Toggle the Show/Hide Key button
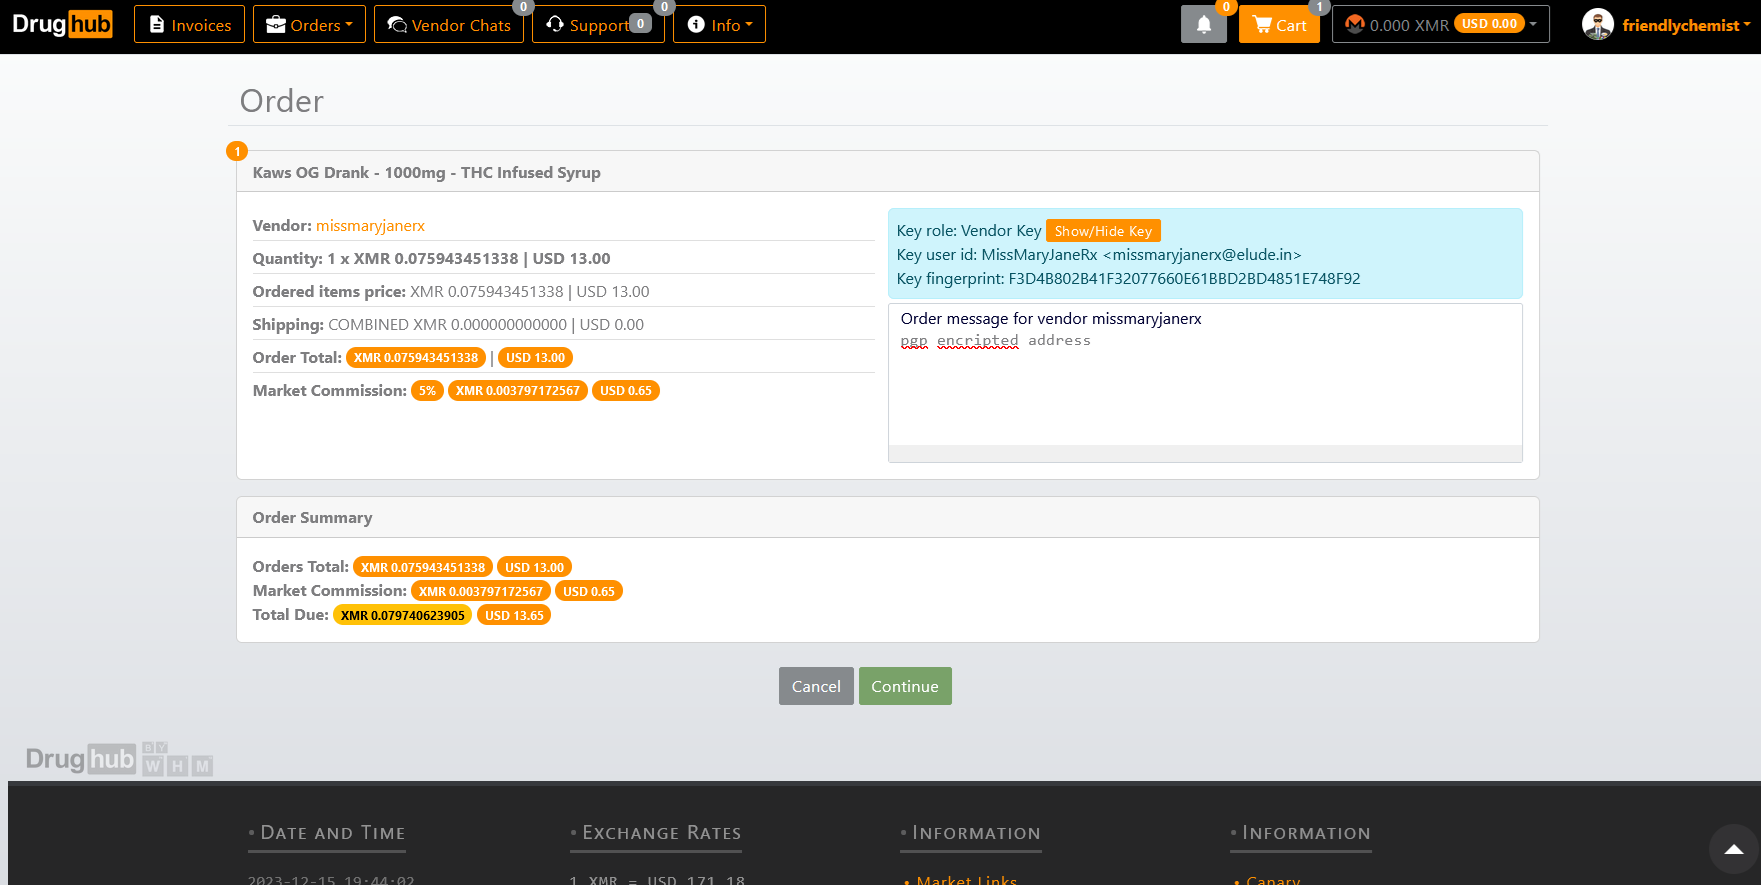This screenshot has height=885, width=1761. pyautogui.click(x=1103, y=231)
